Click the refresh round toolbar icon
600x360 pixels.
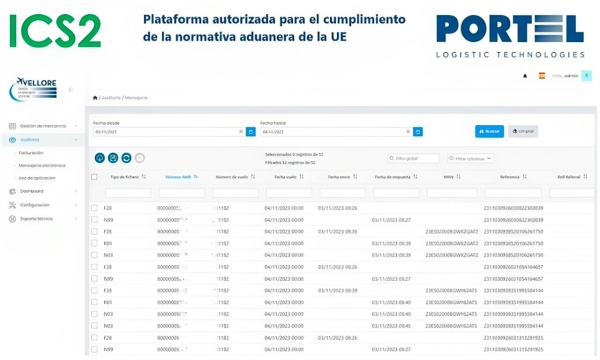pyautogui.click(x=126, y=158)
